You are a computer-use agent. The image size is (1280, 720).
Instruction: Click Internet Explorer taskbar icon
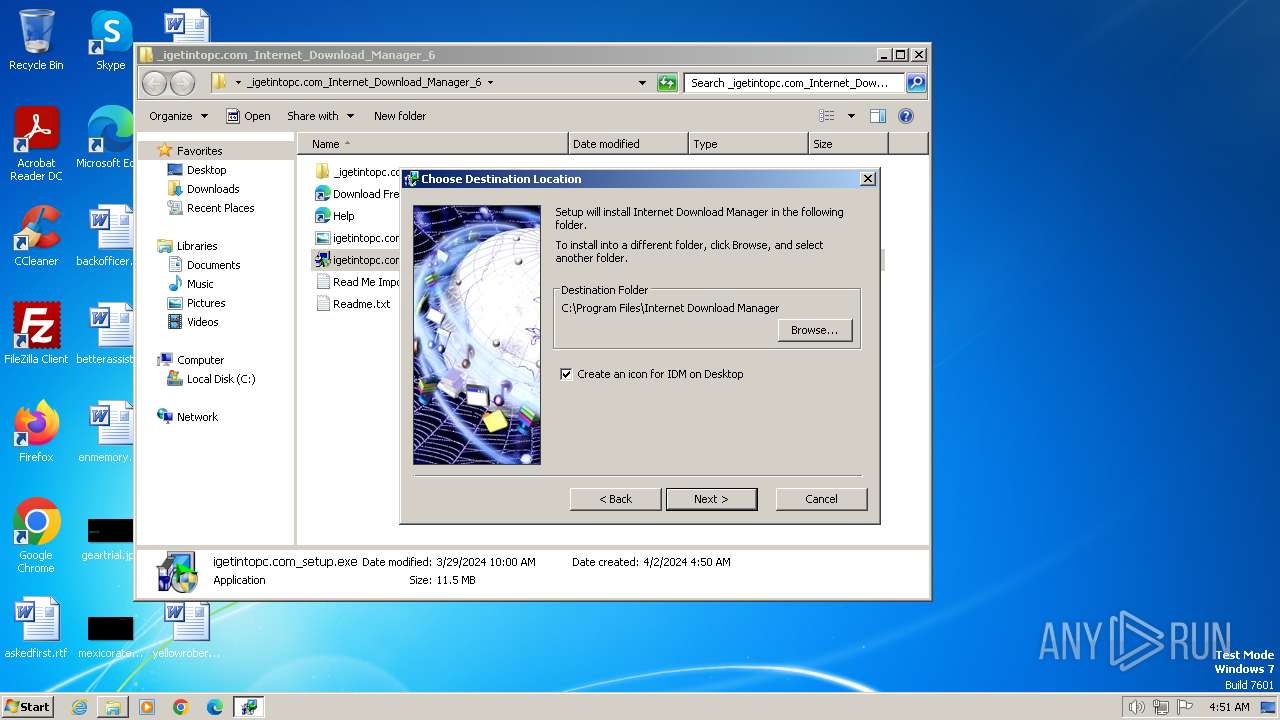[79, 707]
